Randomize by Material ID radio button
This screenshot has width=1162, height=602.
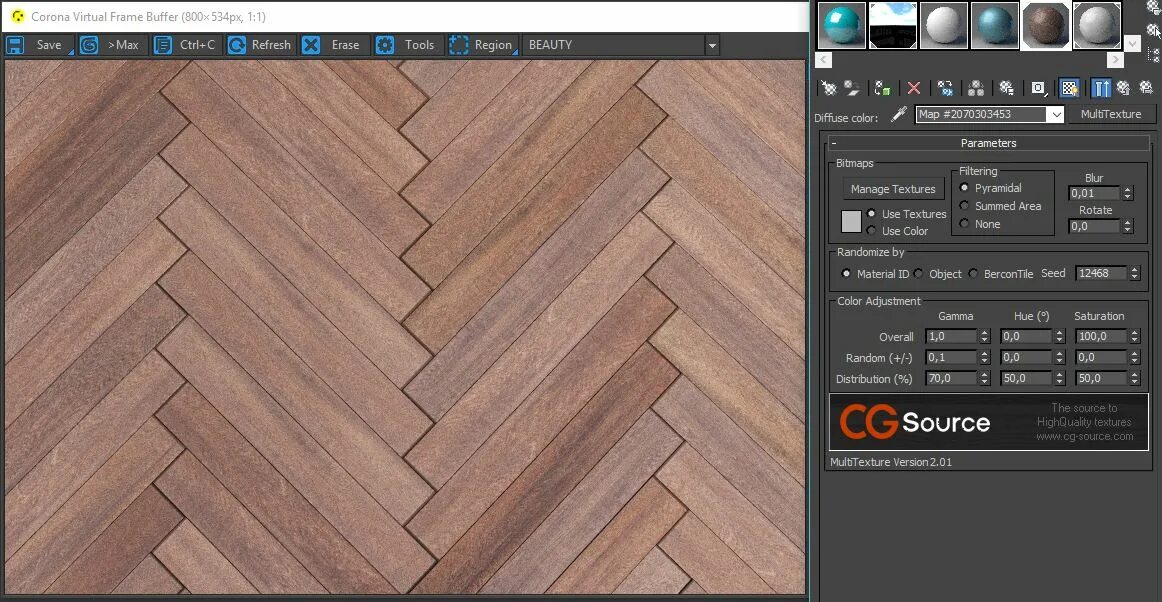pyautogui.click(x=875, y=274)
